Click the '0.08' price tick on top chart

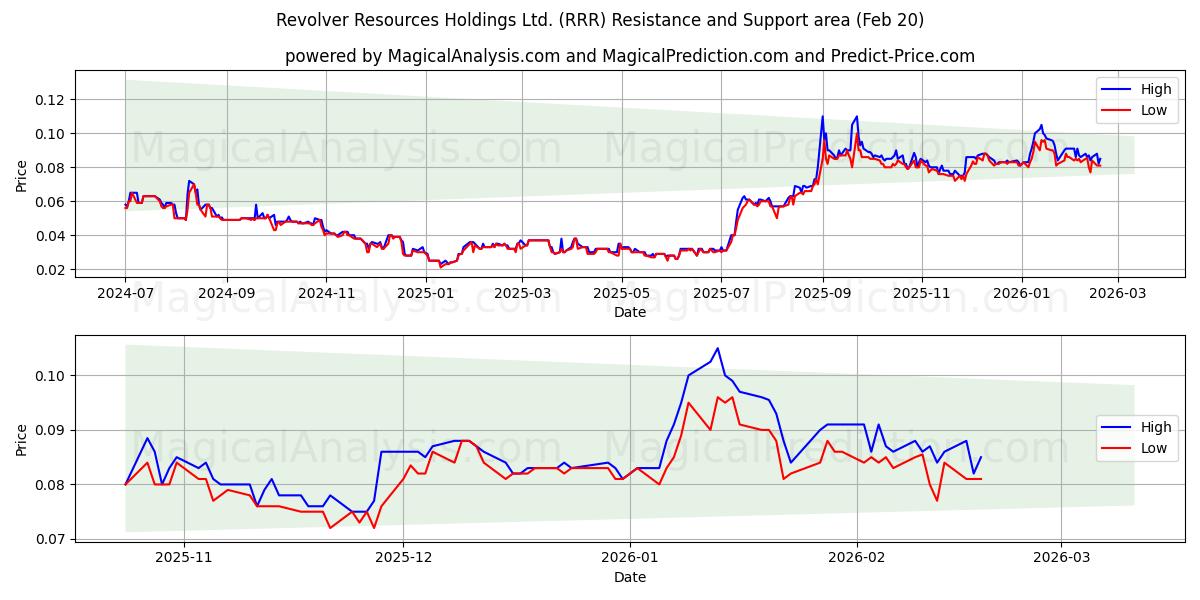pos(50,168)
